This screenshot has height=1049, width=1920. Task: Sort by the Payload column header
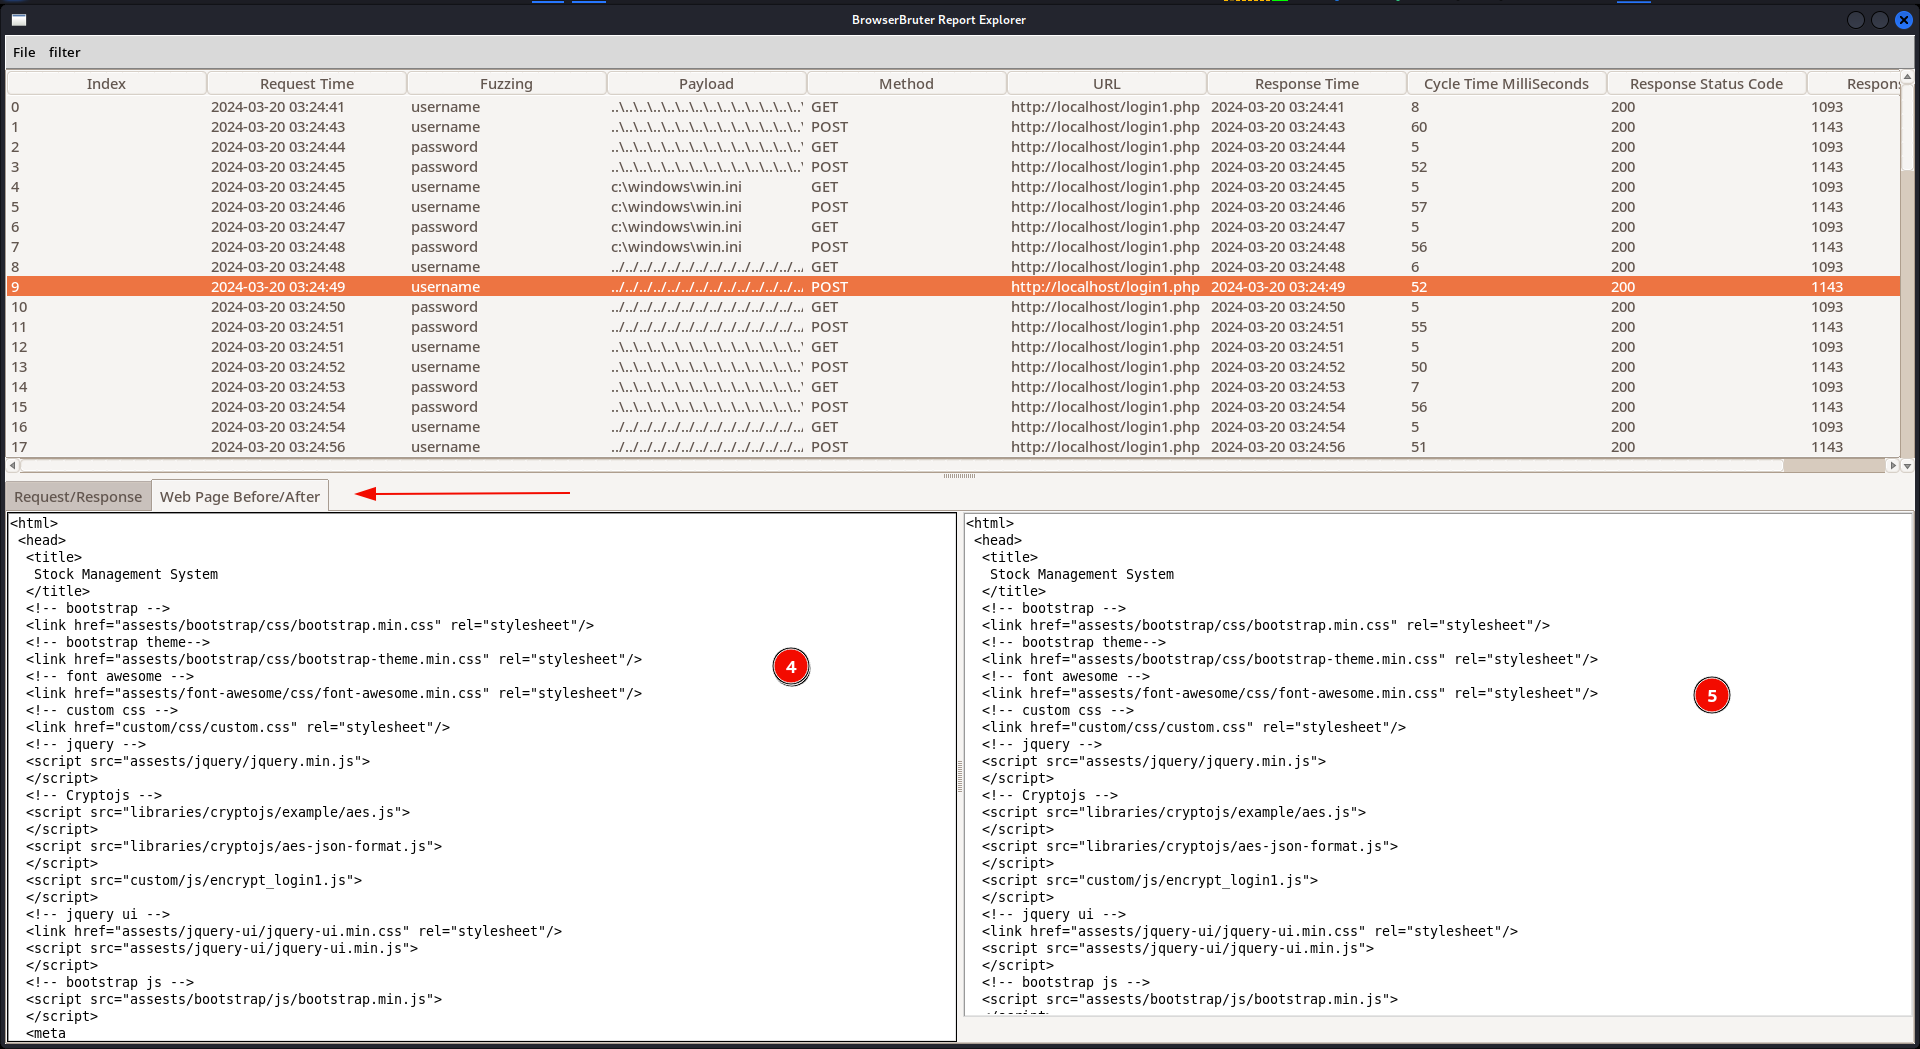point(706,84)
